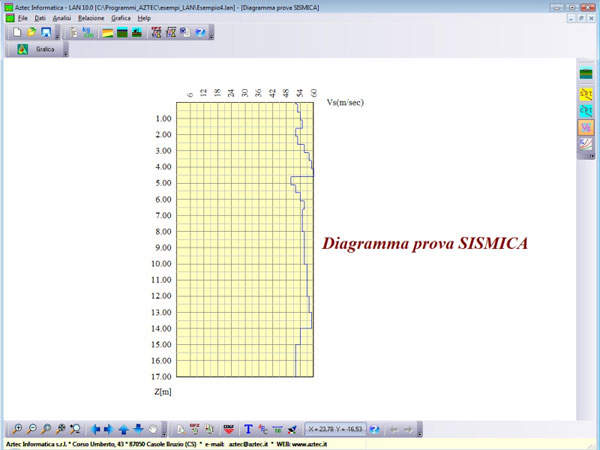This screenshot has width=600, height=450.
Task: Expand the file toolbar overflow arrow
Action: click(57, 33)
